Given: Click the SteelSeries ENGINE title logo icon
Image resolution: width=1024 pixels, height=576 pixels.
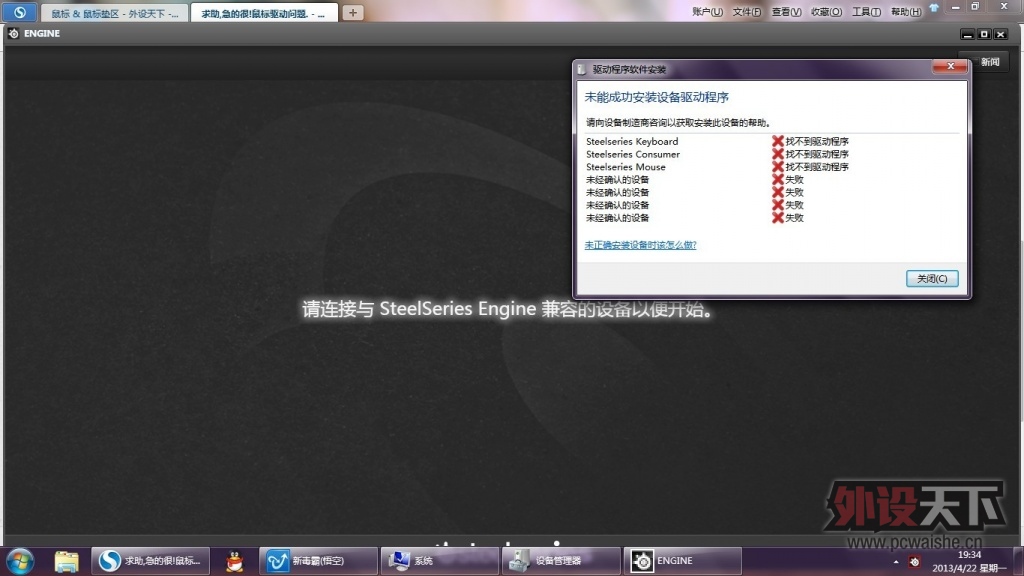Looking at the screenshot, I should 14,33.
